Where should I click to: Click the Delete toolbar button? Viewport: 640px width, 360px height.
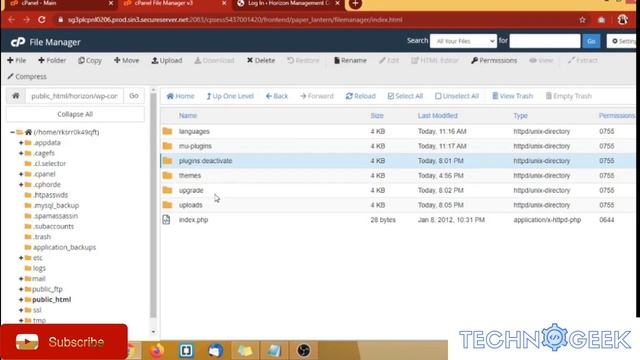[x=261, y=60]
